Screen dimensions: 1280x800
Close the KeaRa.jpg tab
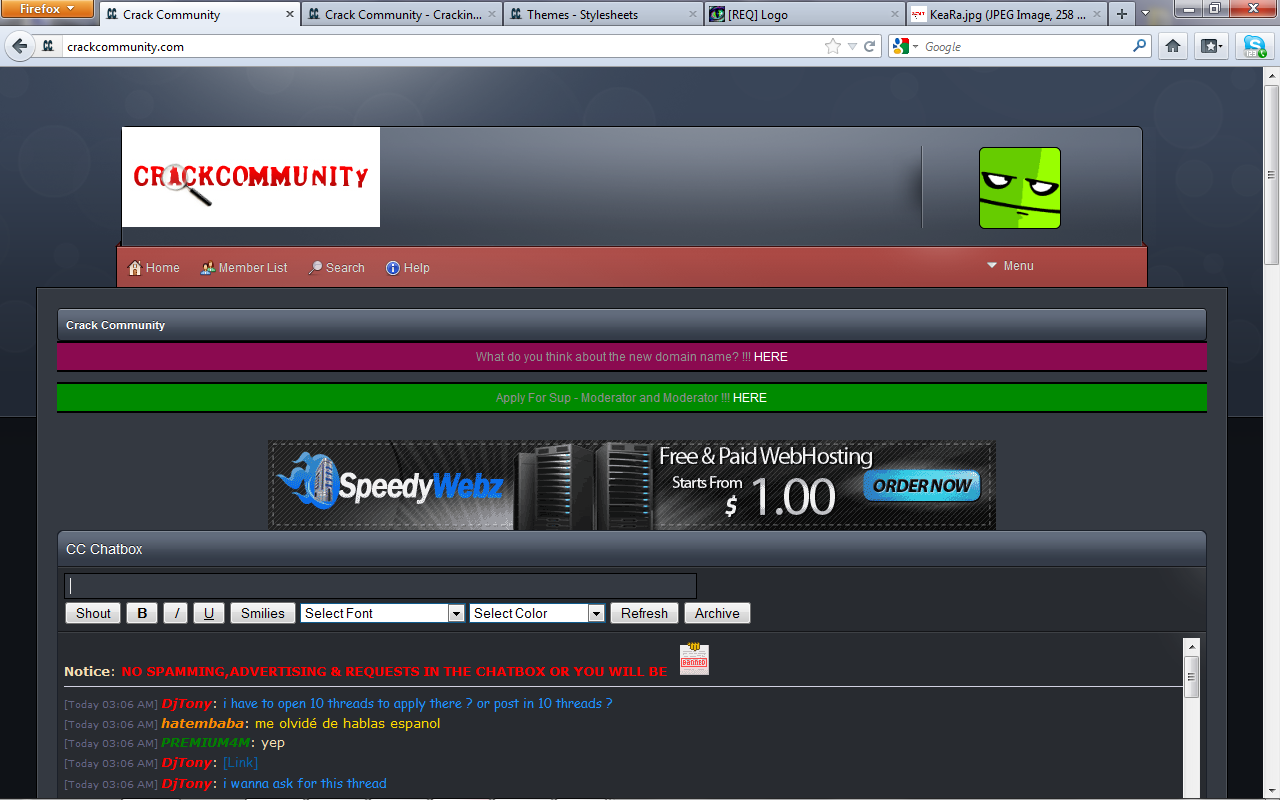1095,15
